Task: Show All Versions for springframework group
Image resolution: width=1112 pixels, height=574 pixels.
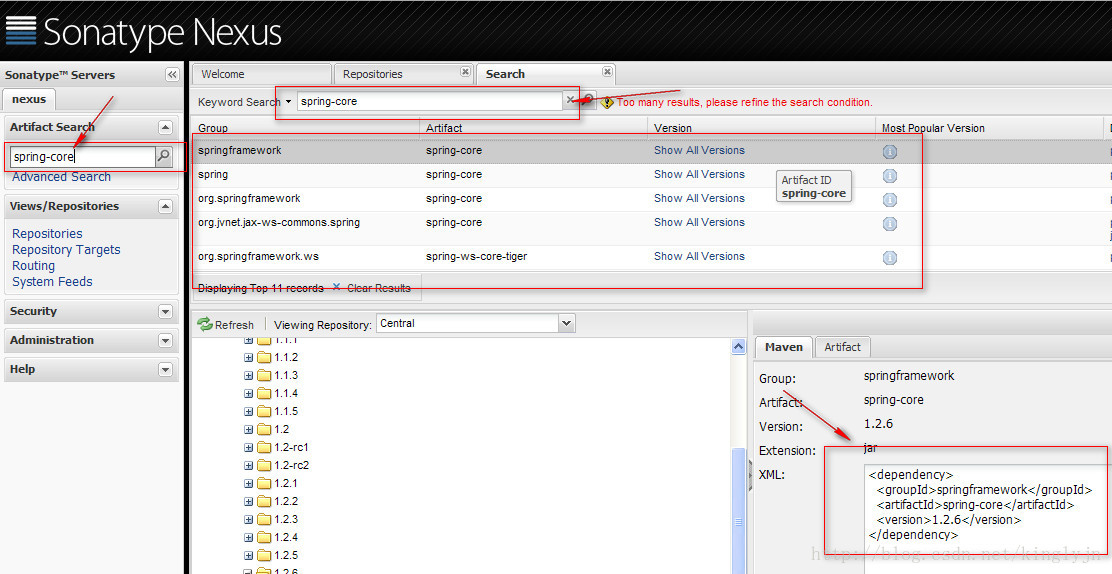Action: pyautogui.click(x=699, y=150)
